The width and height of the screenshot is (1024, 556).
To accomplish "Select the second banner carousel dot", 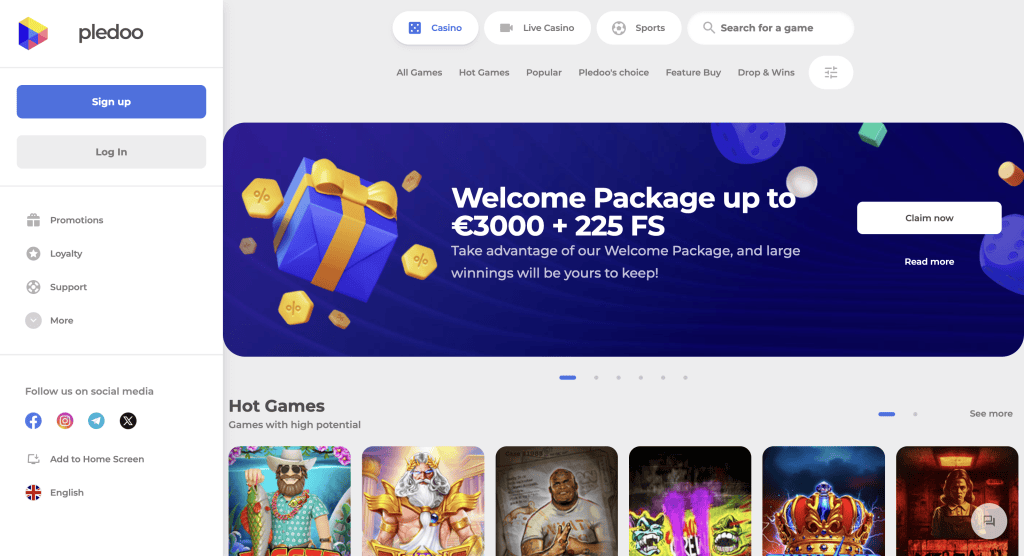I will 596,378.
